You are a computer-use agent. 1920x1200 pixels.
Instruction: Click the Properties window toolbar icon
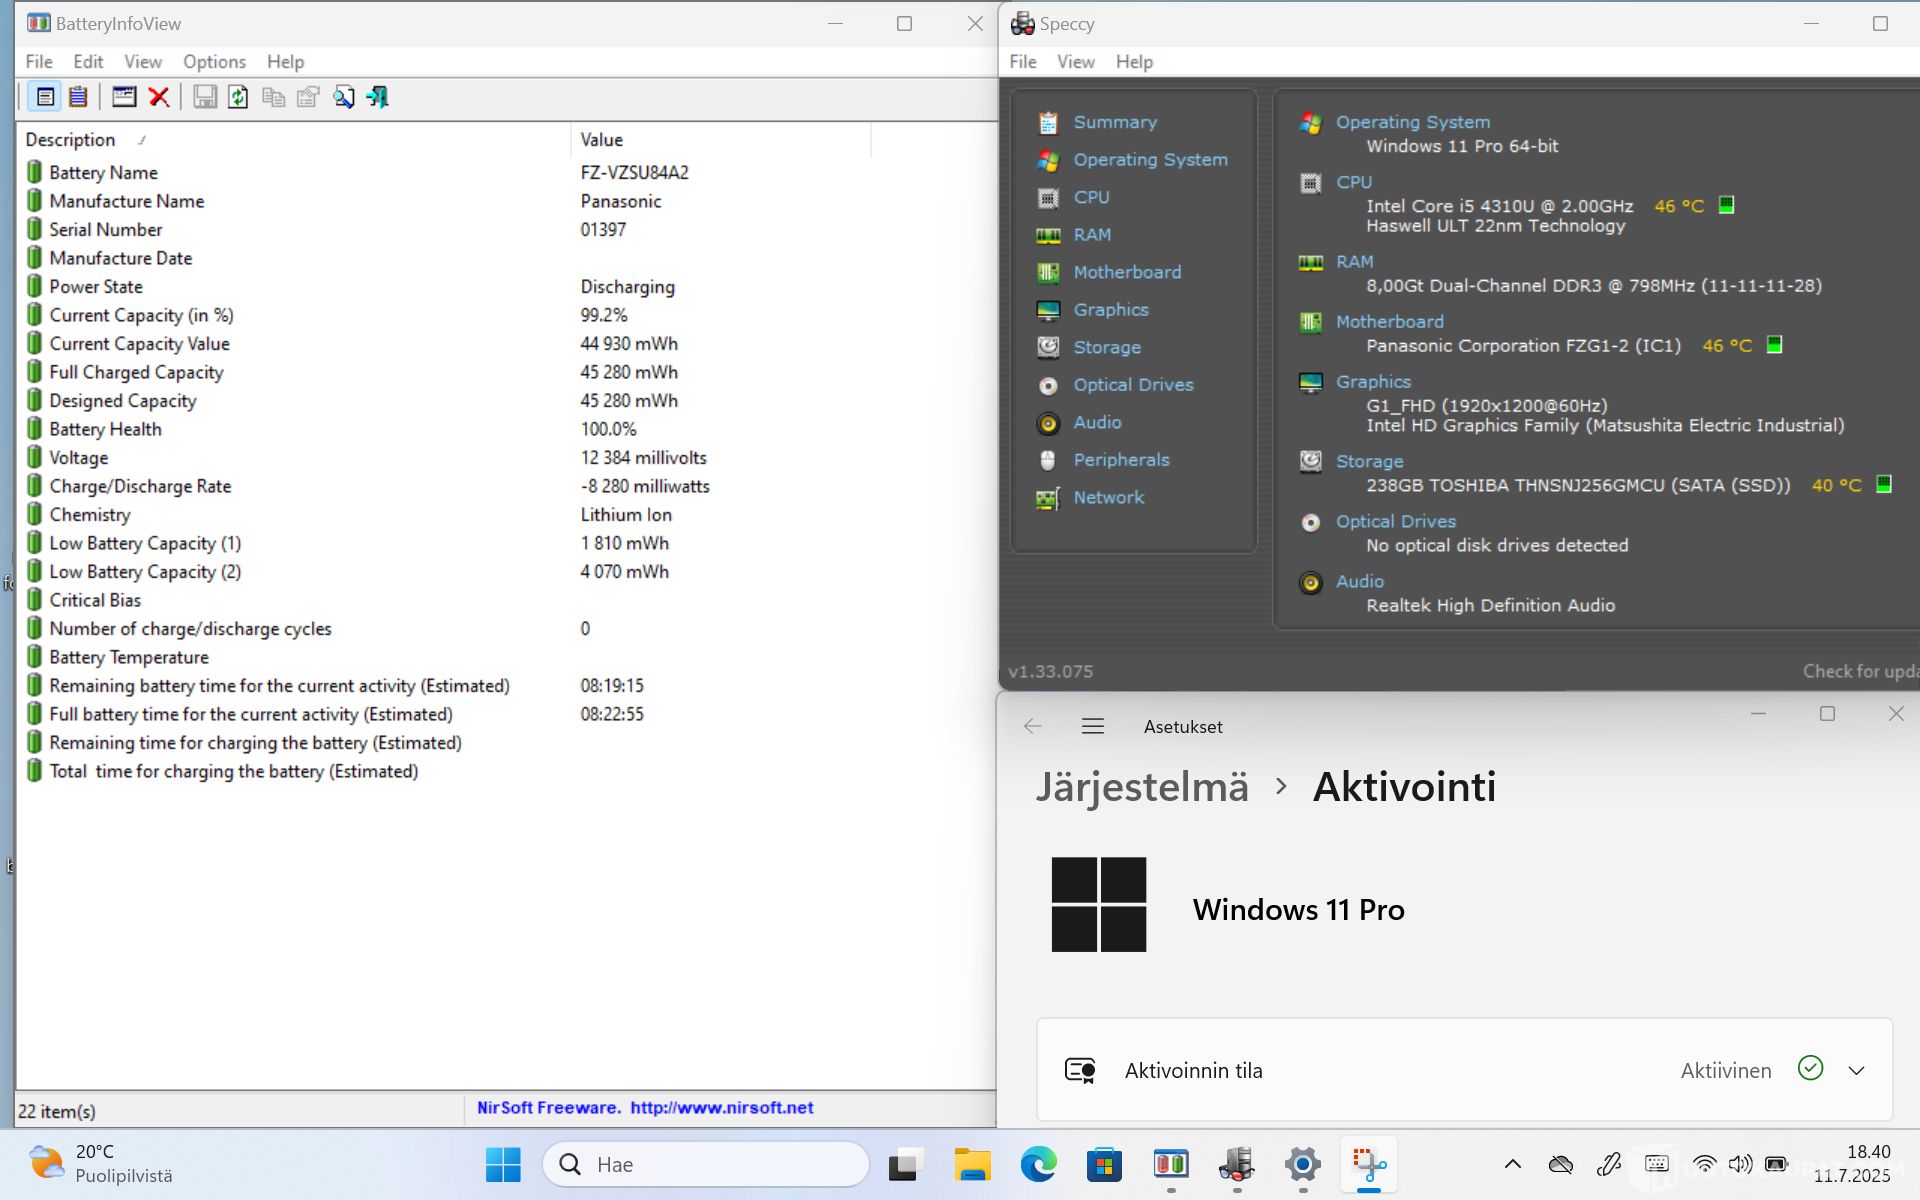(x=124, y=97)
